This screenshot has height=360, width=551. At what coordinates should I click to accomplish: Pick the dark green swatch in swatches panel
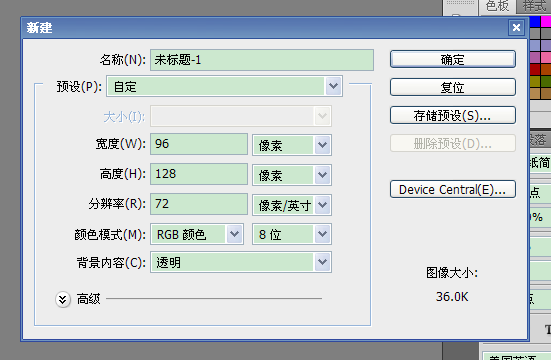546,81
